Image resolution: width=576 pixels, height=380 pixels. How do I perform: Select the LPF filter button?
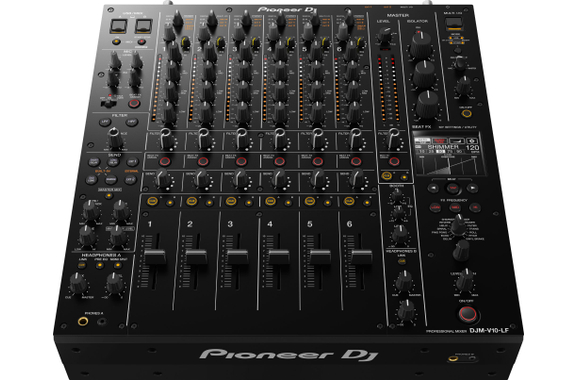(105, 122)
